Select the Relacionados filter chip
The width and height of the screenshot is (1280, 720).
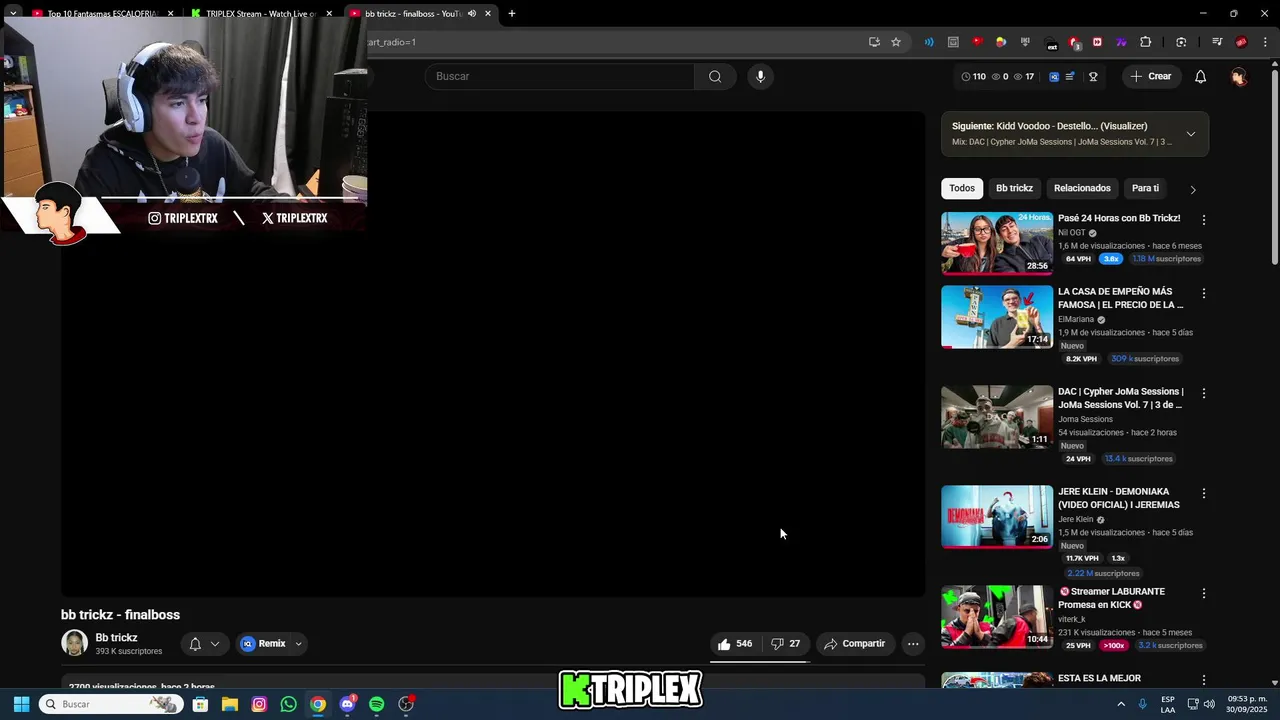(x=1082, y=188)
